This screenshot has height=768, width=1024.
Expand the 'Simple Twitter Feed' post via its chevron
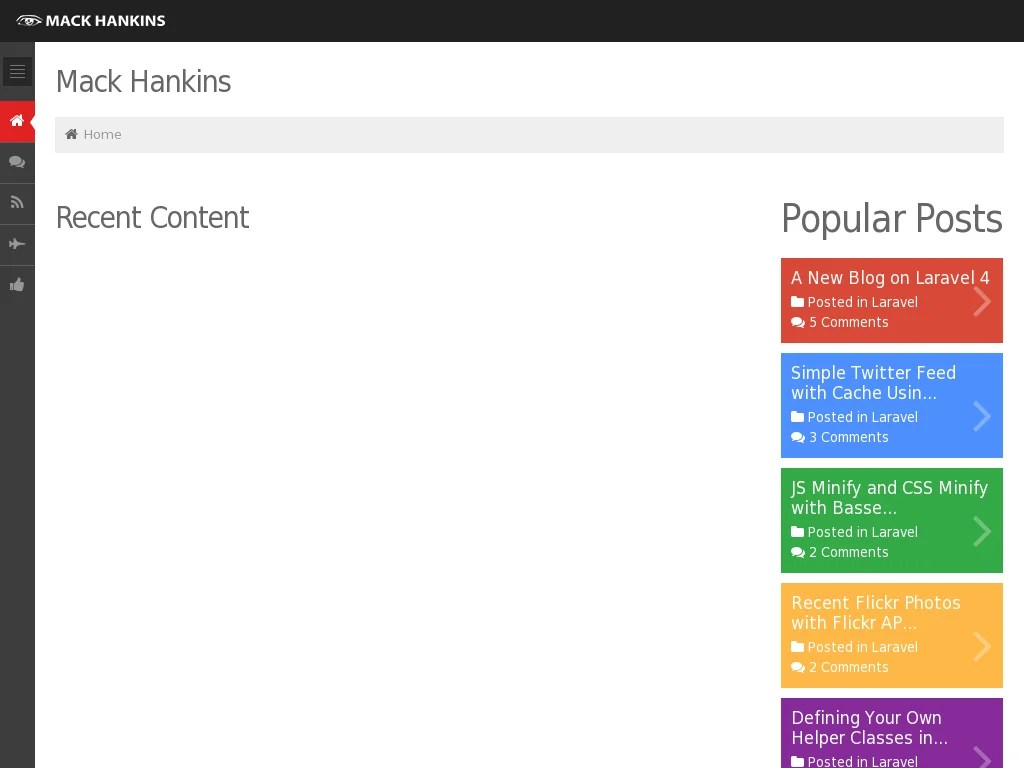click(x=981, y=416)
